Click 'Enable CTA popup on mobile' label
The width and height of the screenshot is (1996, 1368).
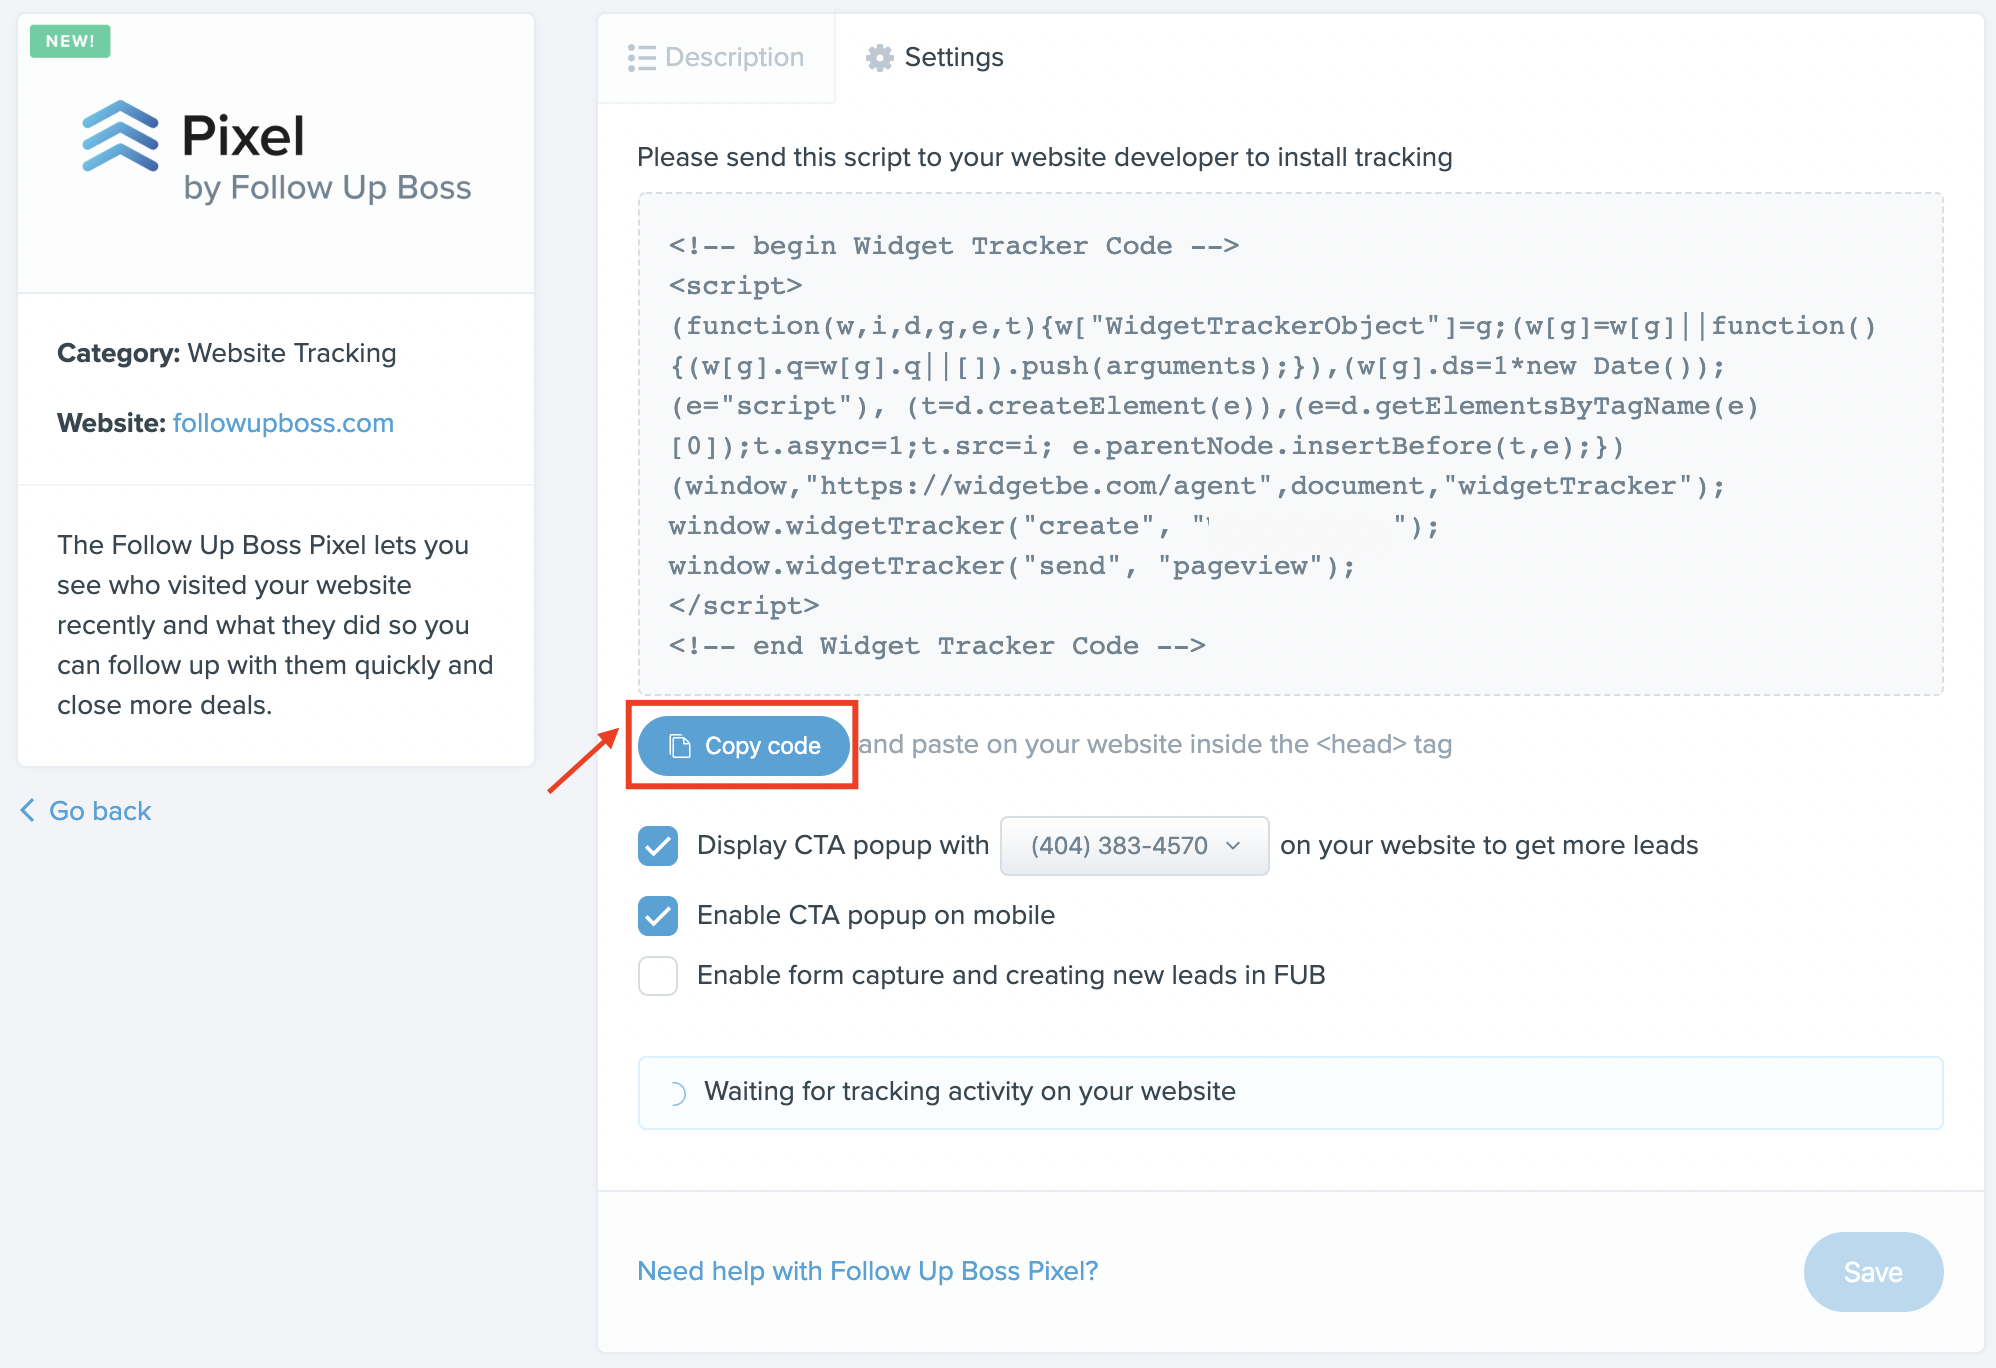(876, 915)
